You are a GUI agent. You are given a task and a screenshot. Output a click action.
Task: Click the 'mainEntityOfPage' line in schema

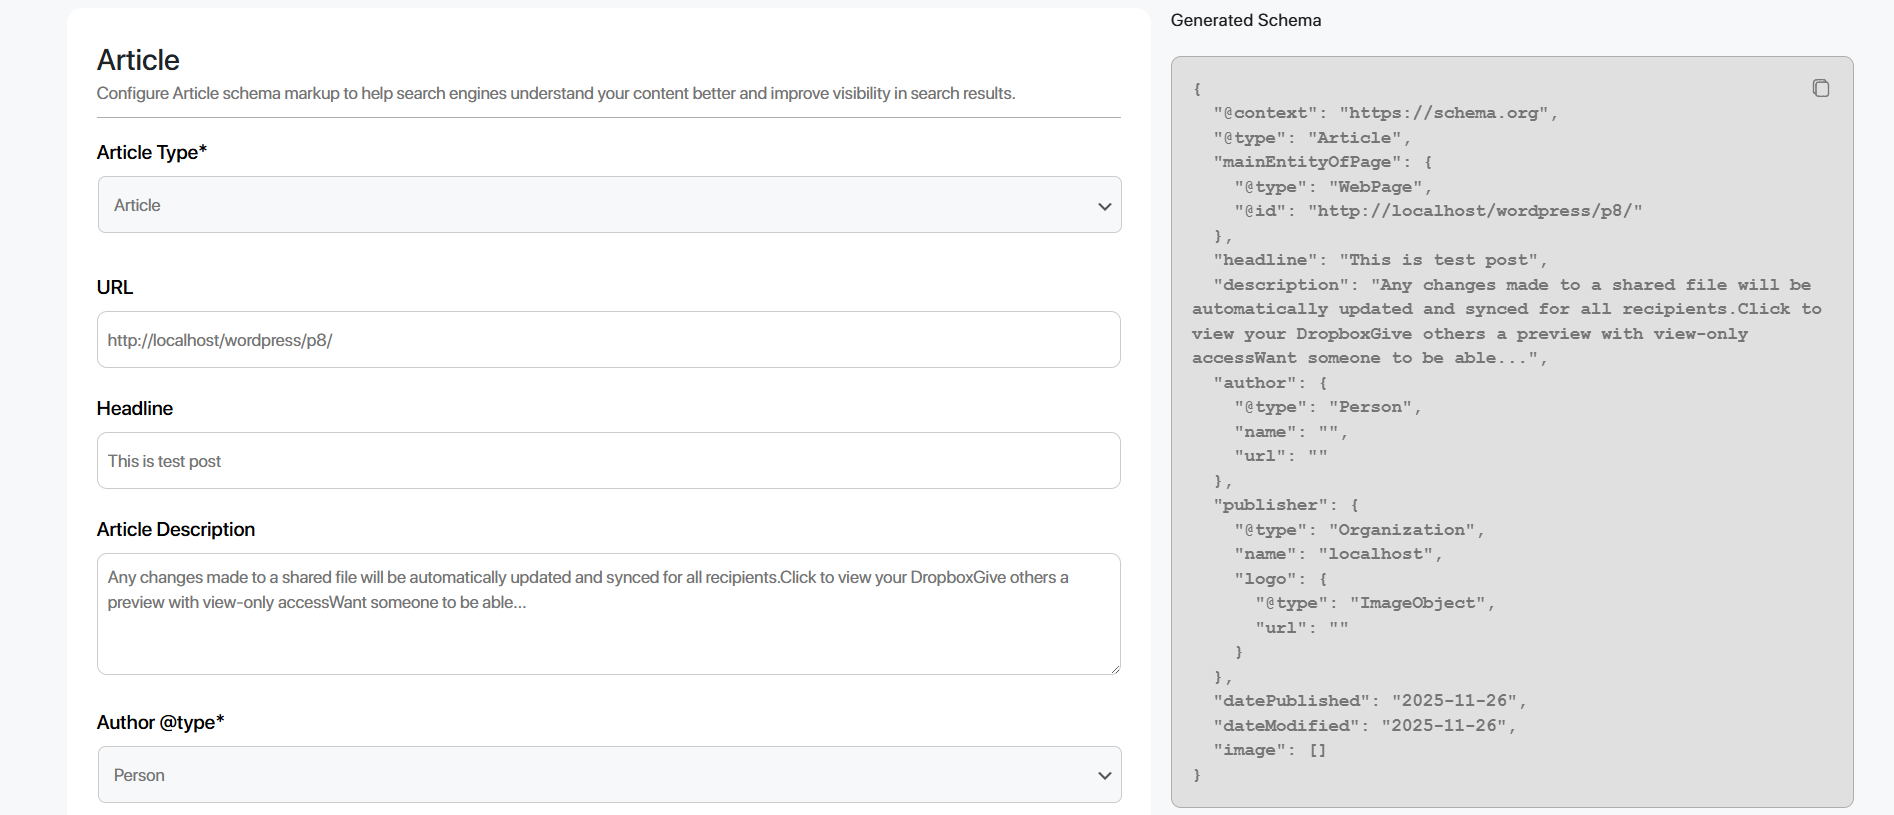1323,162
